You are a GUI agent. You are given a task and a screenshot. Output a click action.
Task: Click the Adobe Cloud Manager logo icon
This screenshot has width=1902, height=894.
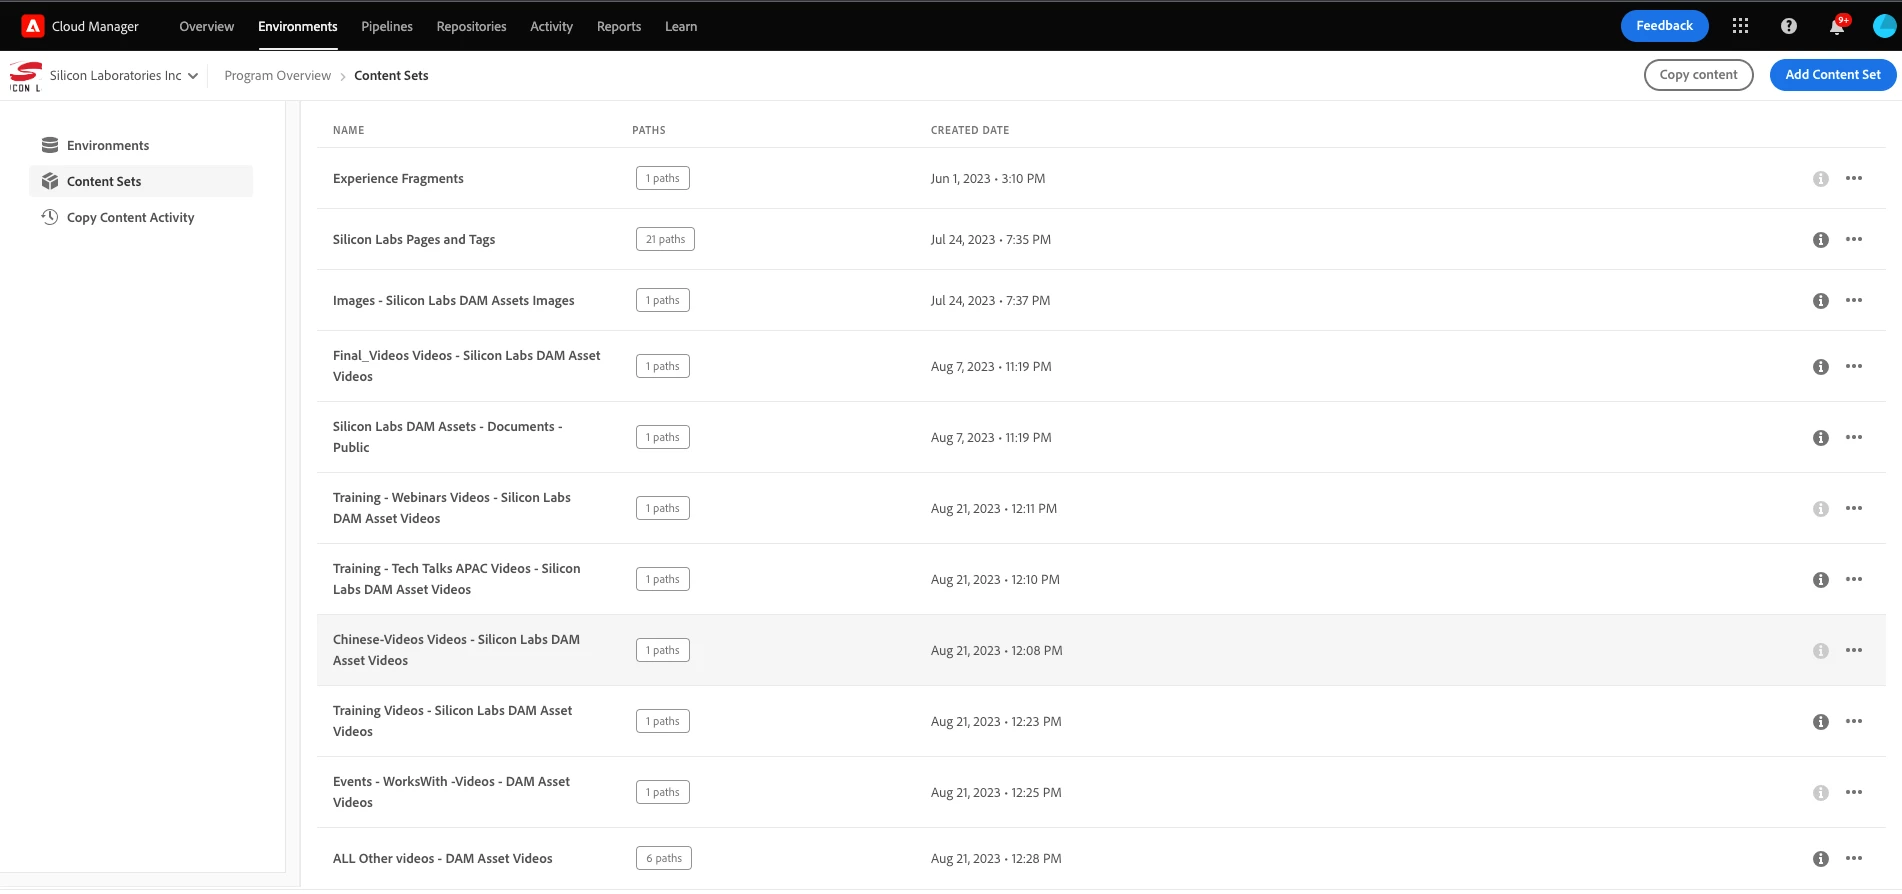click(33, 26)
